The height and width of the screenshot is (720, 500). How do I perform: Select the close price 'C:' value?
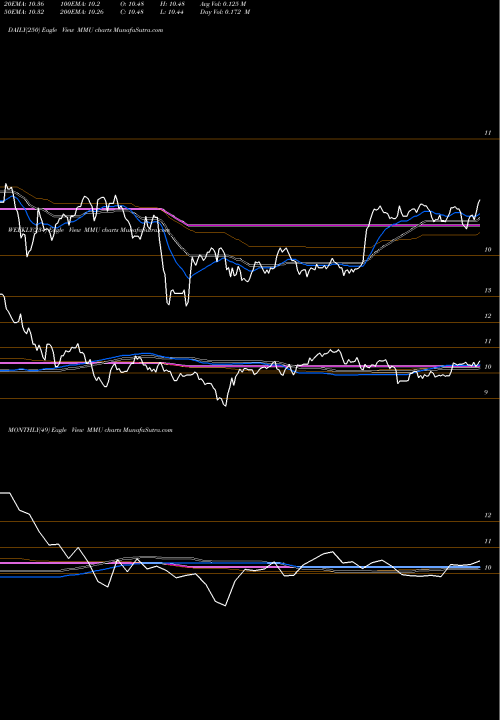point(132,12)
